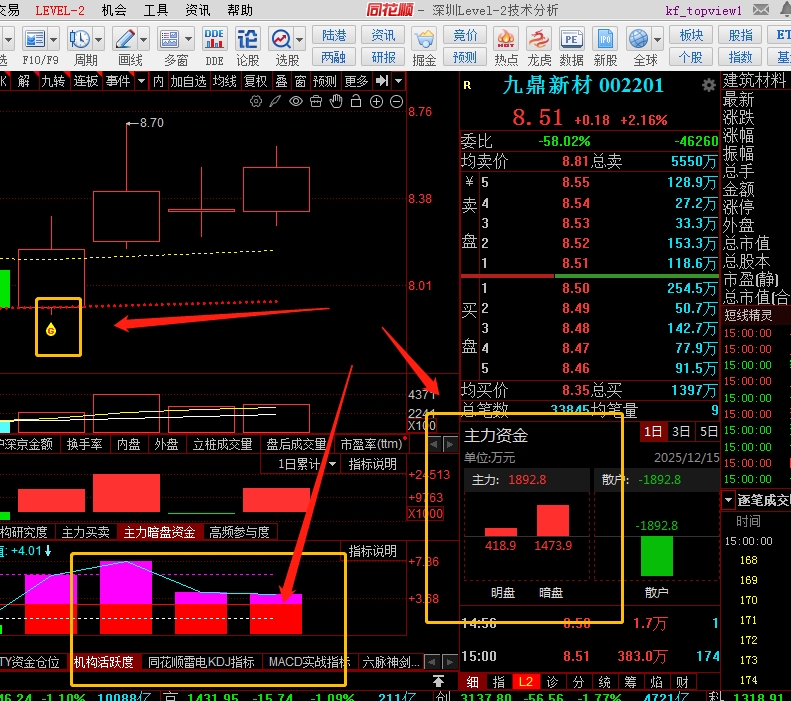
Task: Click the 两融 button
Action: coord(333,57)
